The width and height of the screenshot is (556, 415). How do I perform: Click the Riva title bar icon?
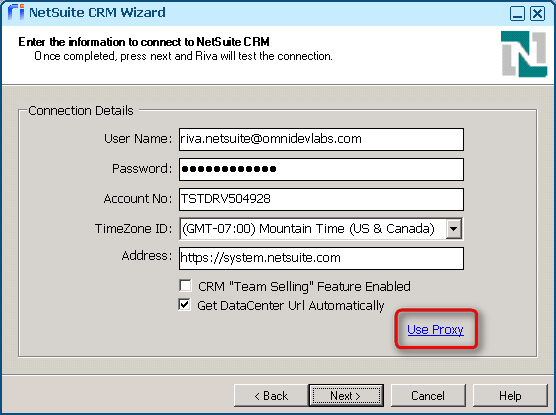[x=16, y=12]
